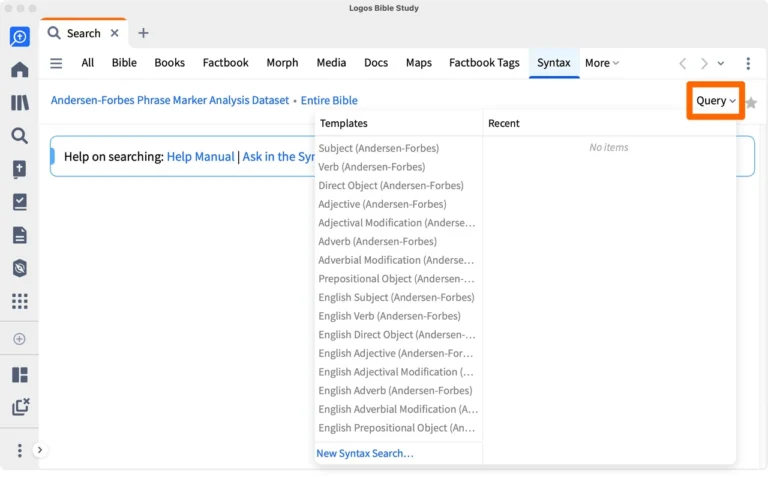Switch to the Docs search tab

pyautogui.click(x=376, y=63)
